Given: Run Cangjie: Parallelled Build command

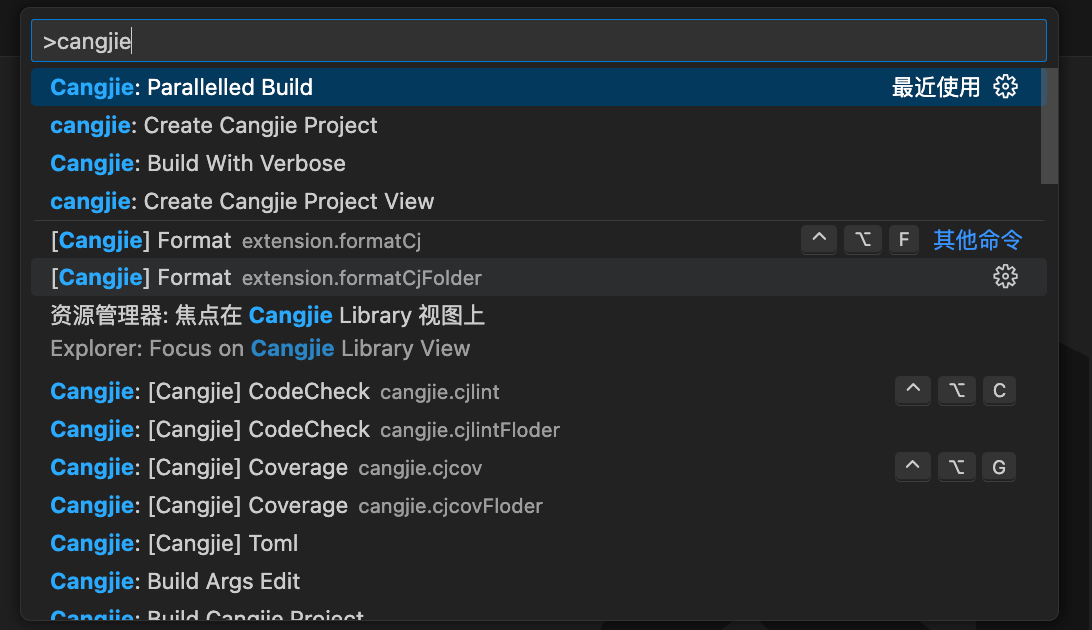Looking at the screenshot, I should [538, 87].
